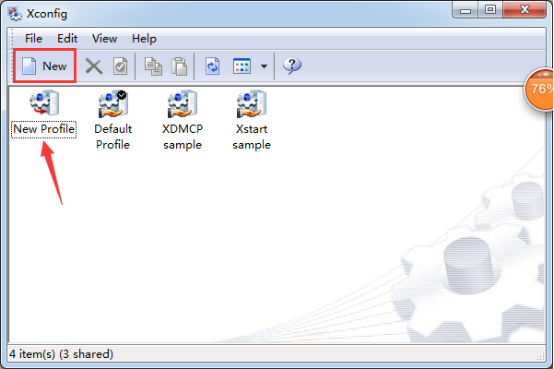This screenshot has height=369, width=554.
Task: Open the Edit menu
Action: click(67, 38)
